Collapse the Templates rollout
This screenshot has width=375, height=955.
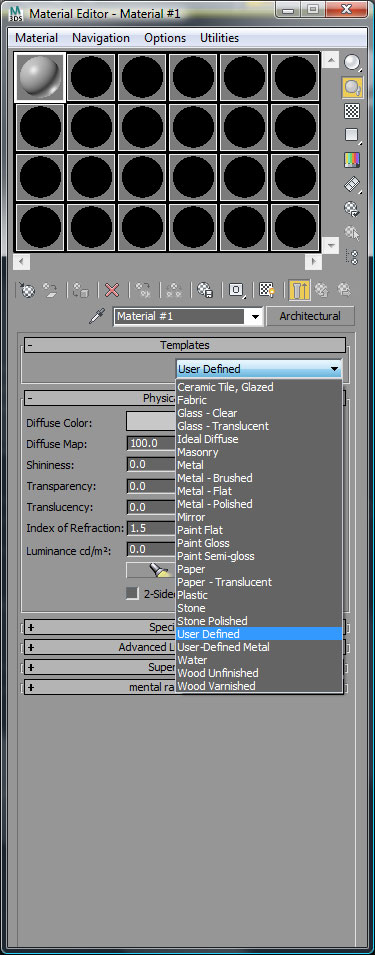[185, 345]
